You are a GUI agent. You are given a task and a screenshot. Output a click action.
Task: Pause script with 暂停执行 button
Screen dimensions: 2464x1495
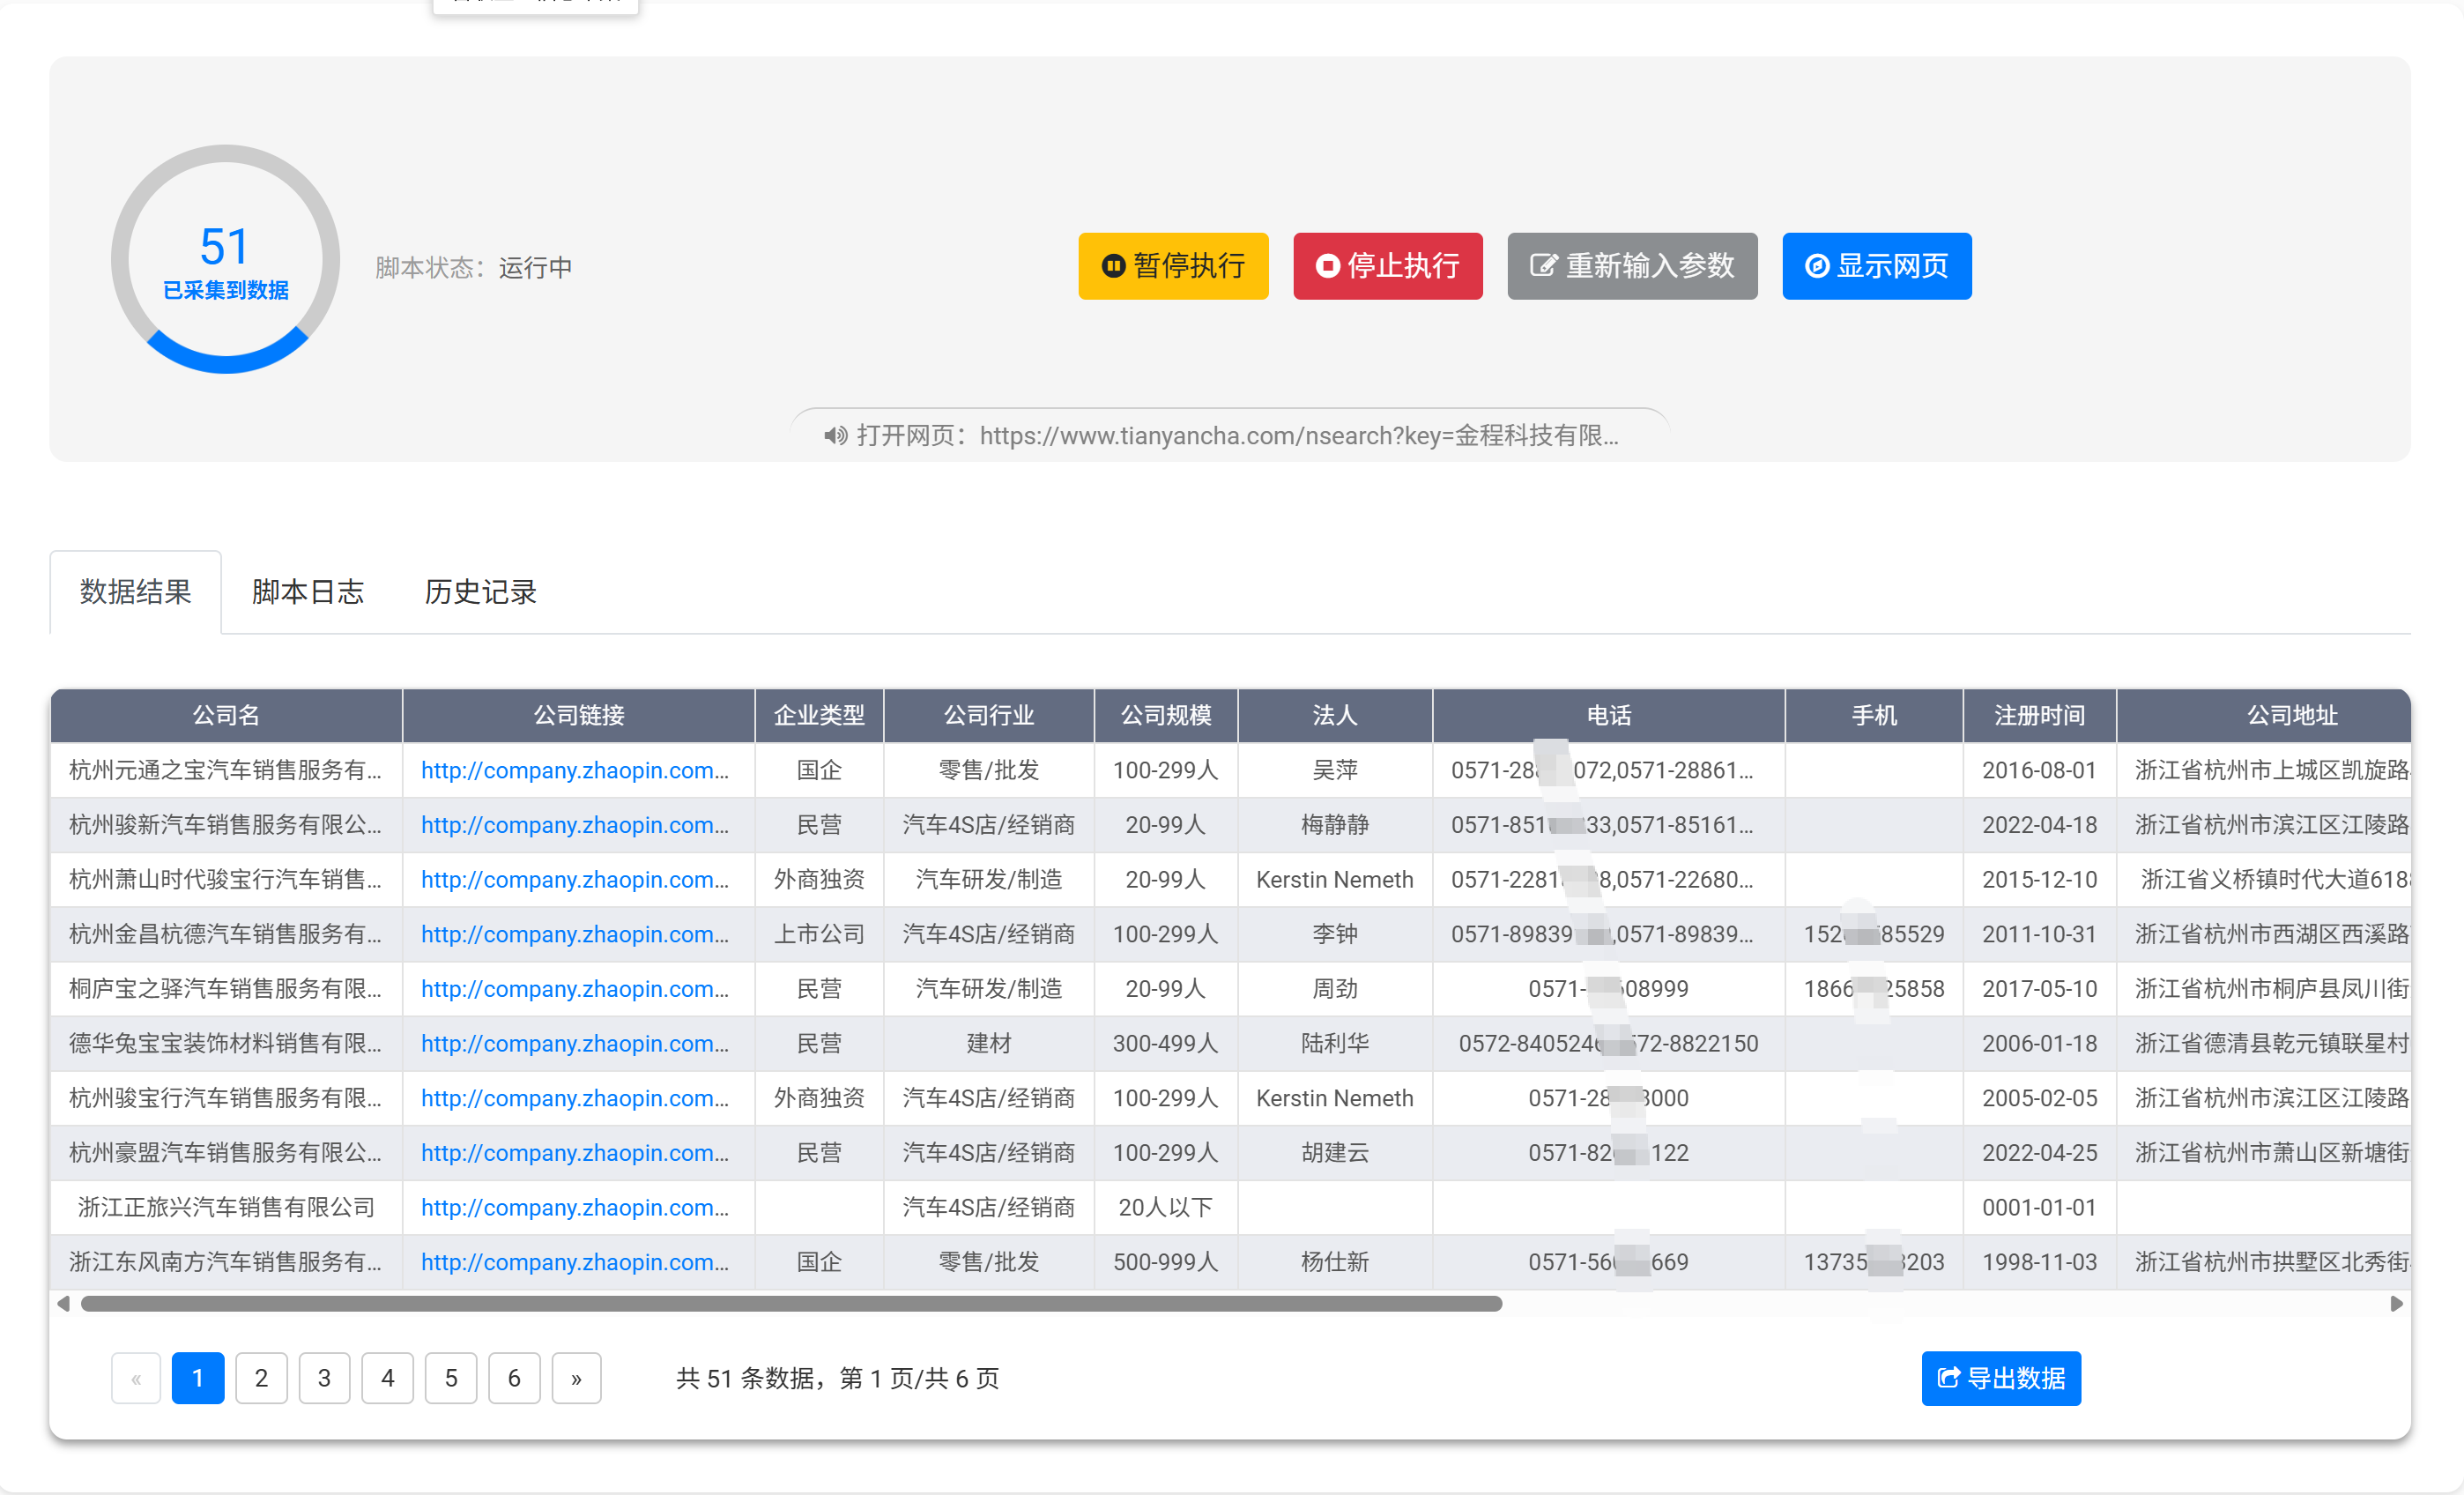1173,266
